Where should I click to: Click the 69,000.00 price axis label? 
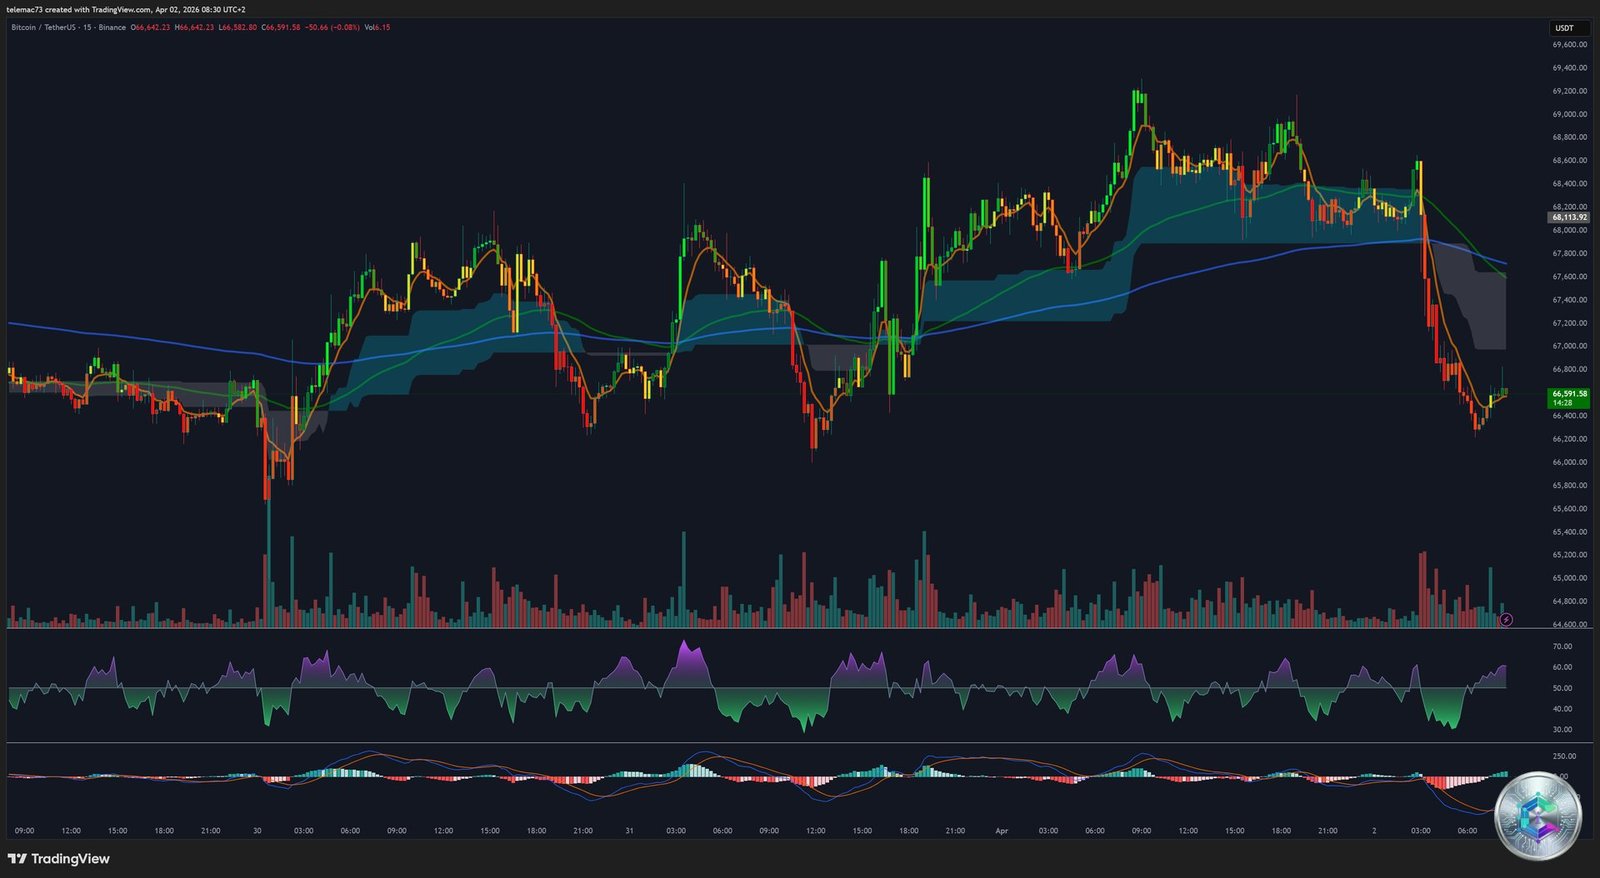(x=1570, y=114)
